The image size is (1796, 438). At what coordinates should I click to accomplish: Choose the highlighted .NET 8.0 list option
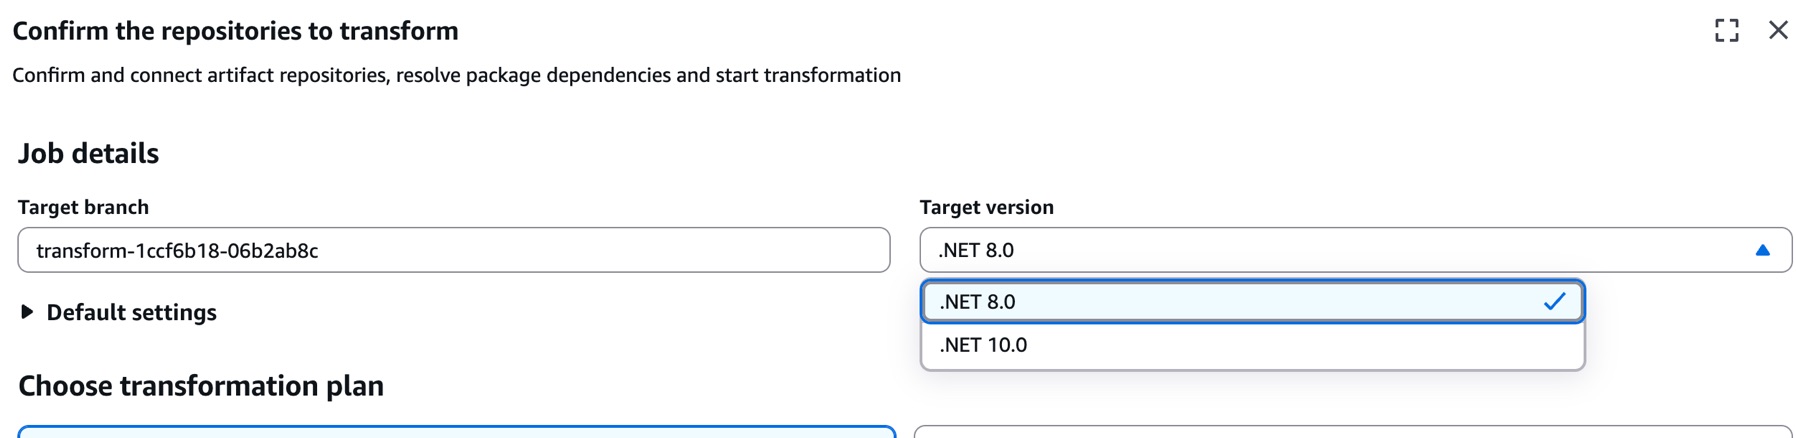pos(977,302)
